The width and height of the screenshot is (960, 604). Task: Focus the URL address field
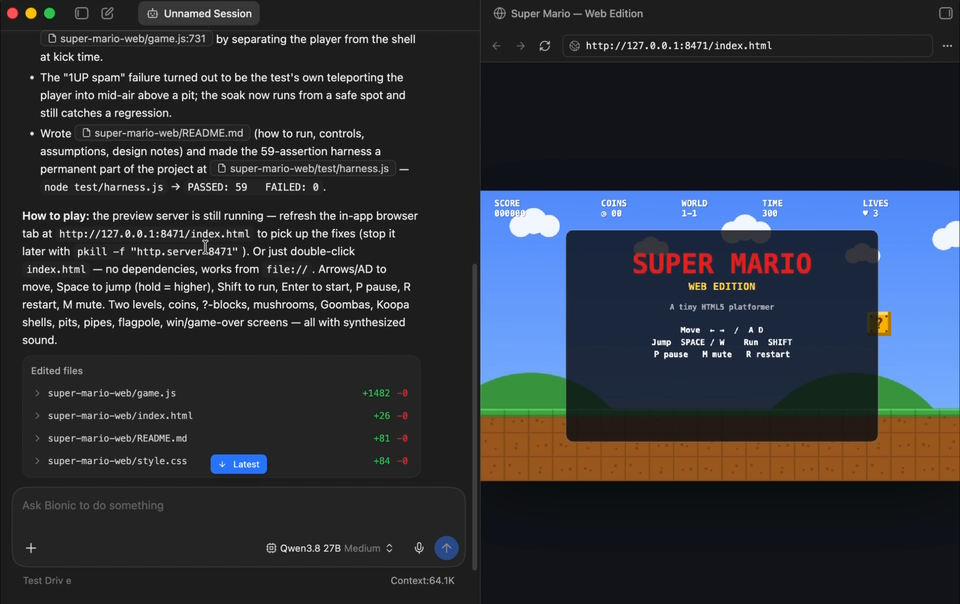click(x=747, y=46)
